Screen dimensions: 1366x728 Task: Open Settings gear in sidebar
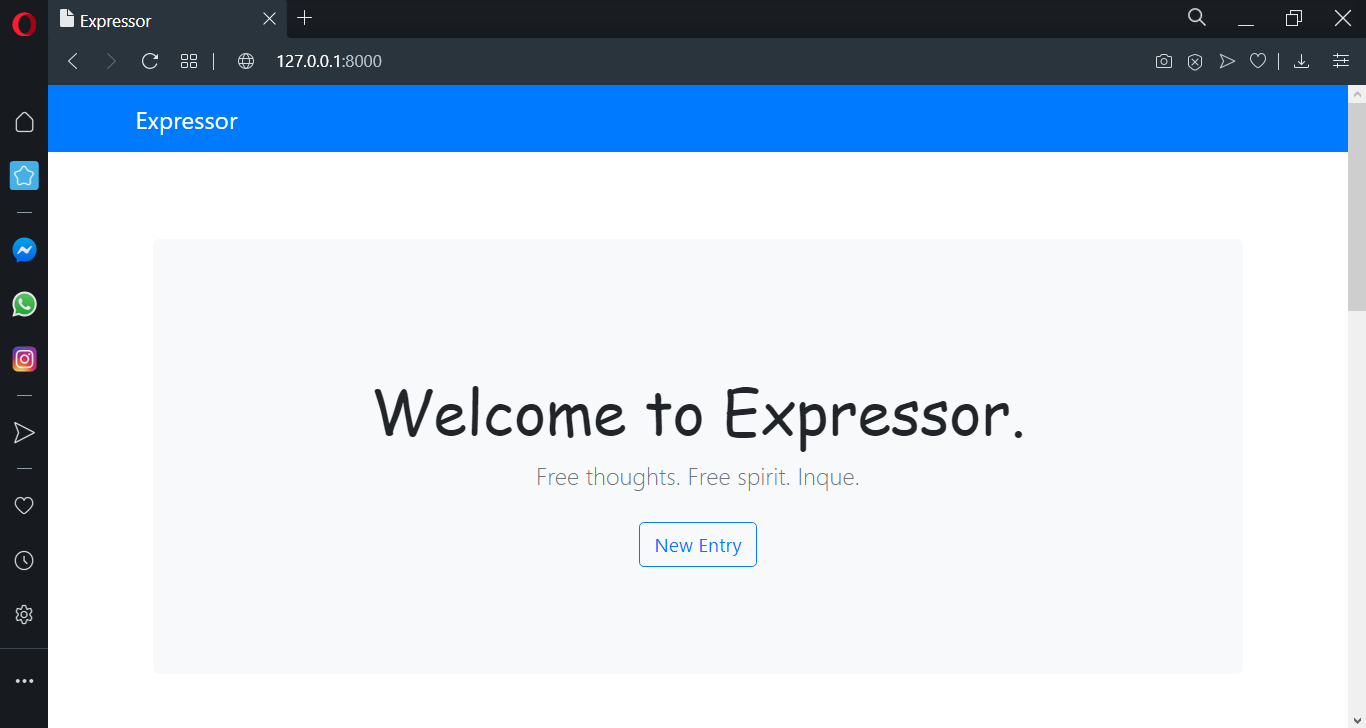point(24,615)
